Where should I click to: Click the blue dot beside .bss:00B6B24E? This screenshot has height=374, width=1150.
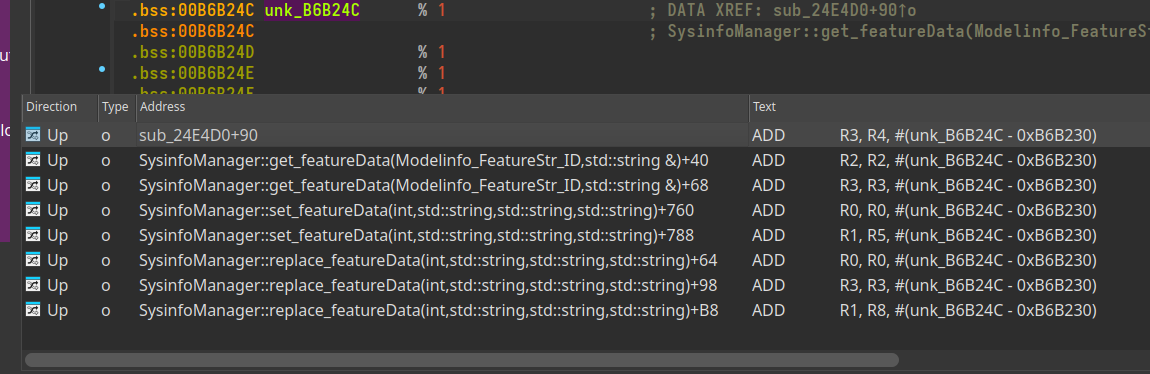tap(101, 69)
